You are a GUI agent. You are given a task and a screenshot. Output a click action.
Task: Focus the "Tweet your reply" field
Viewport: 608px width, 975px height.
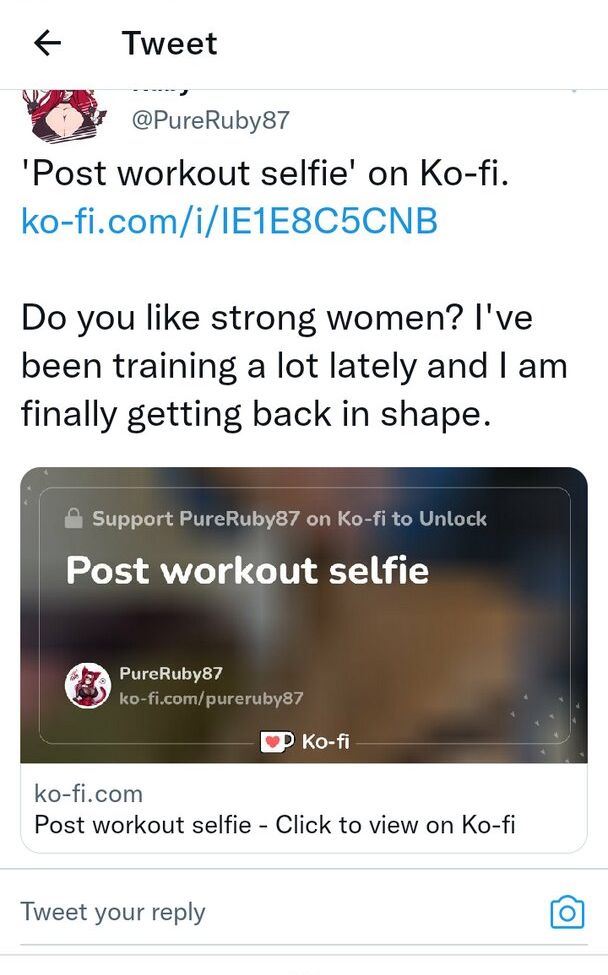click(270, 912)
